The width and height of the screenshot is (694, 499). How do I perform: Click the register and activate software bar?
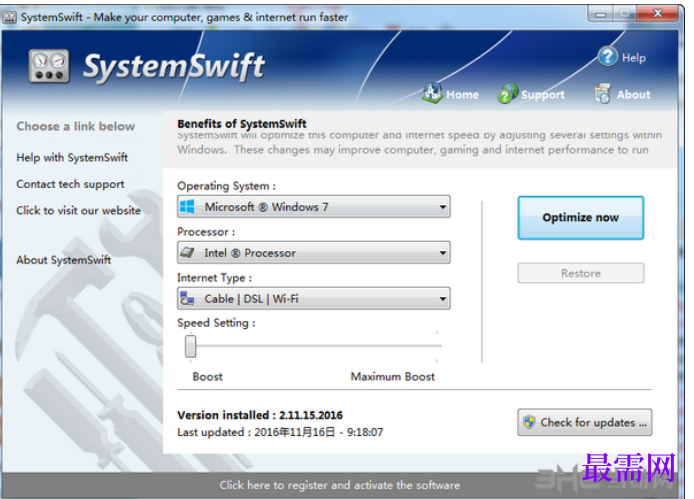click(339, 485)
